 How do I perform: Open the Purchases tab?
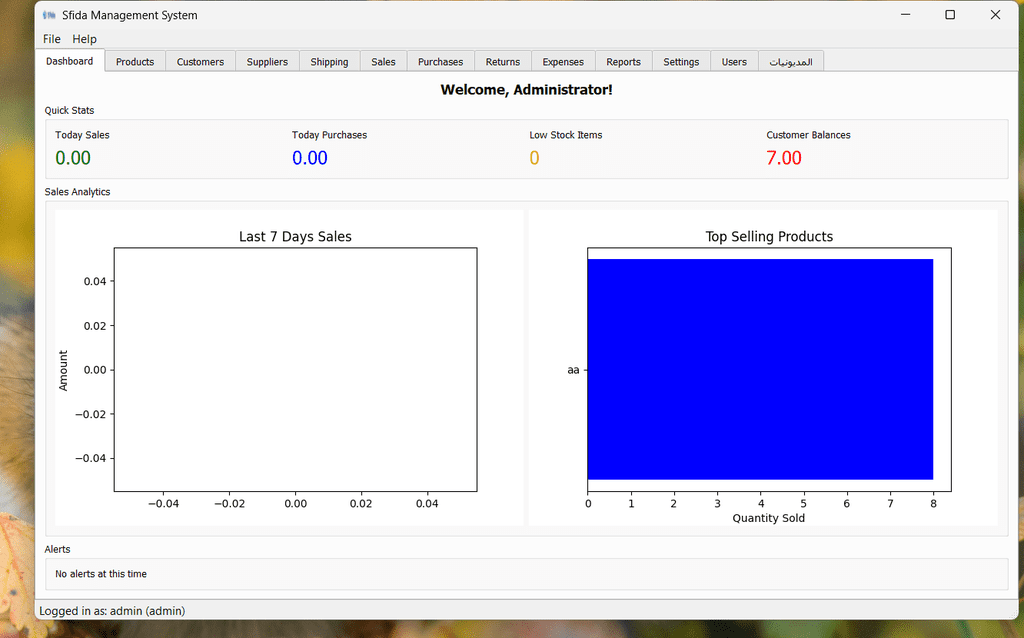(440, 62)
